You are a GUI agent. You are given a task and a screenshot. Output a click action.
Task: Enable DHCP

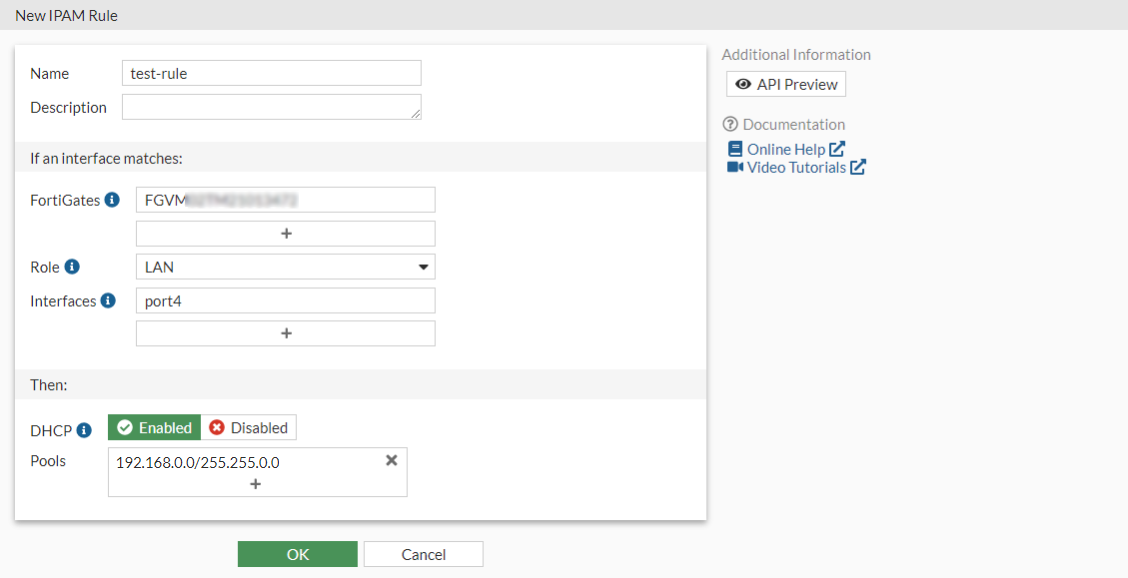click(x=155, y=428)
